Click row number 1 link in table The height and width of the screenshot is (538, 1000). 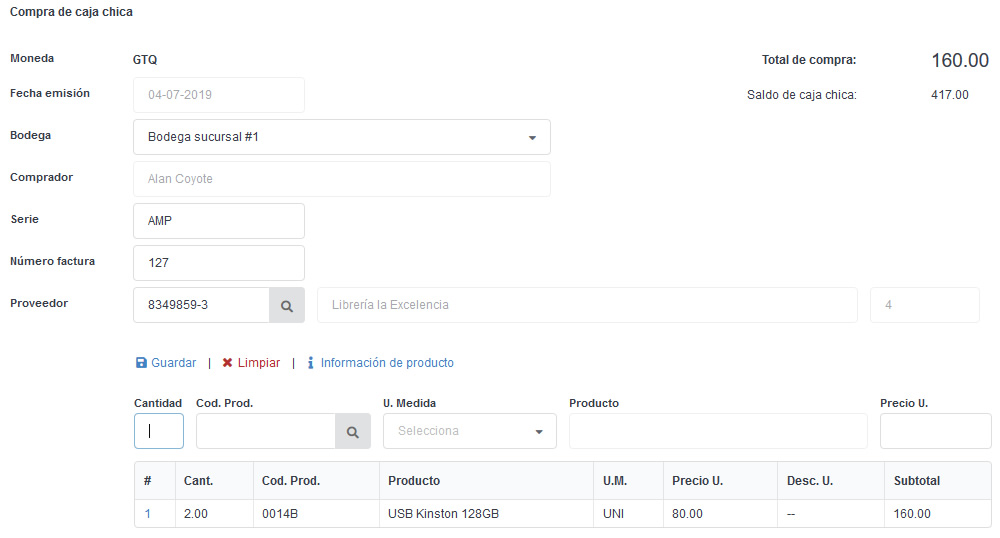[148, 514]
